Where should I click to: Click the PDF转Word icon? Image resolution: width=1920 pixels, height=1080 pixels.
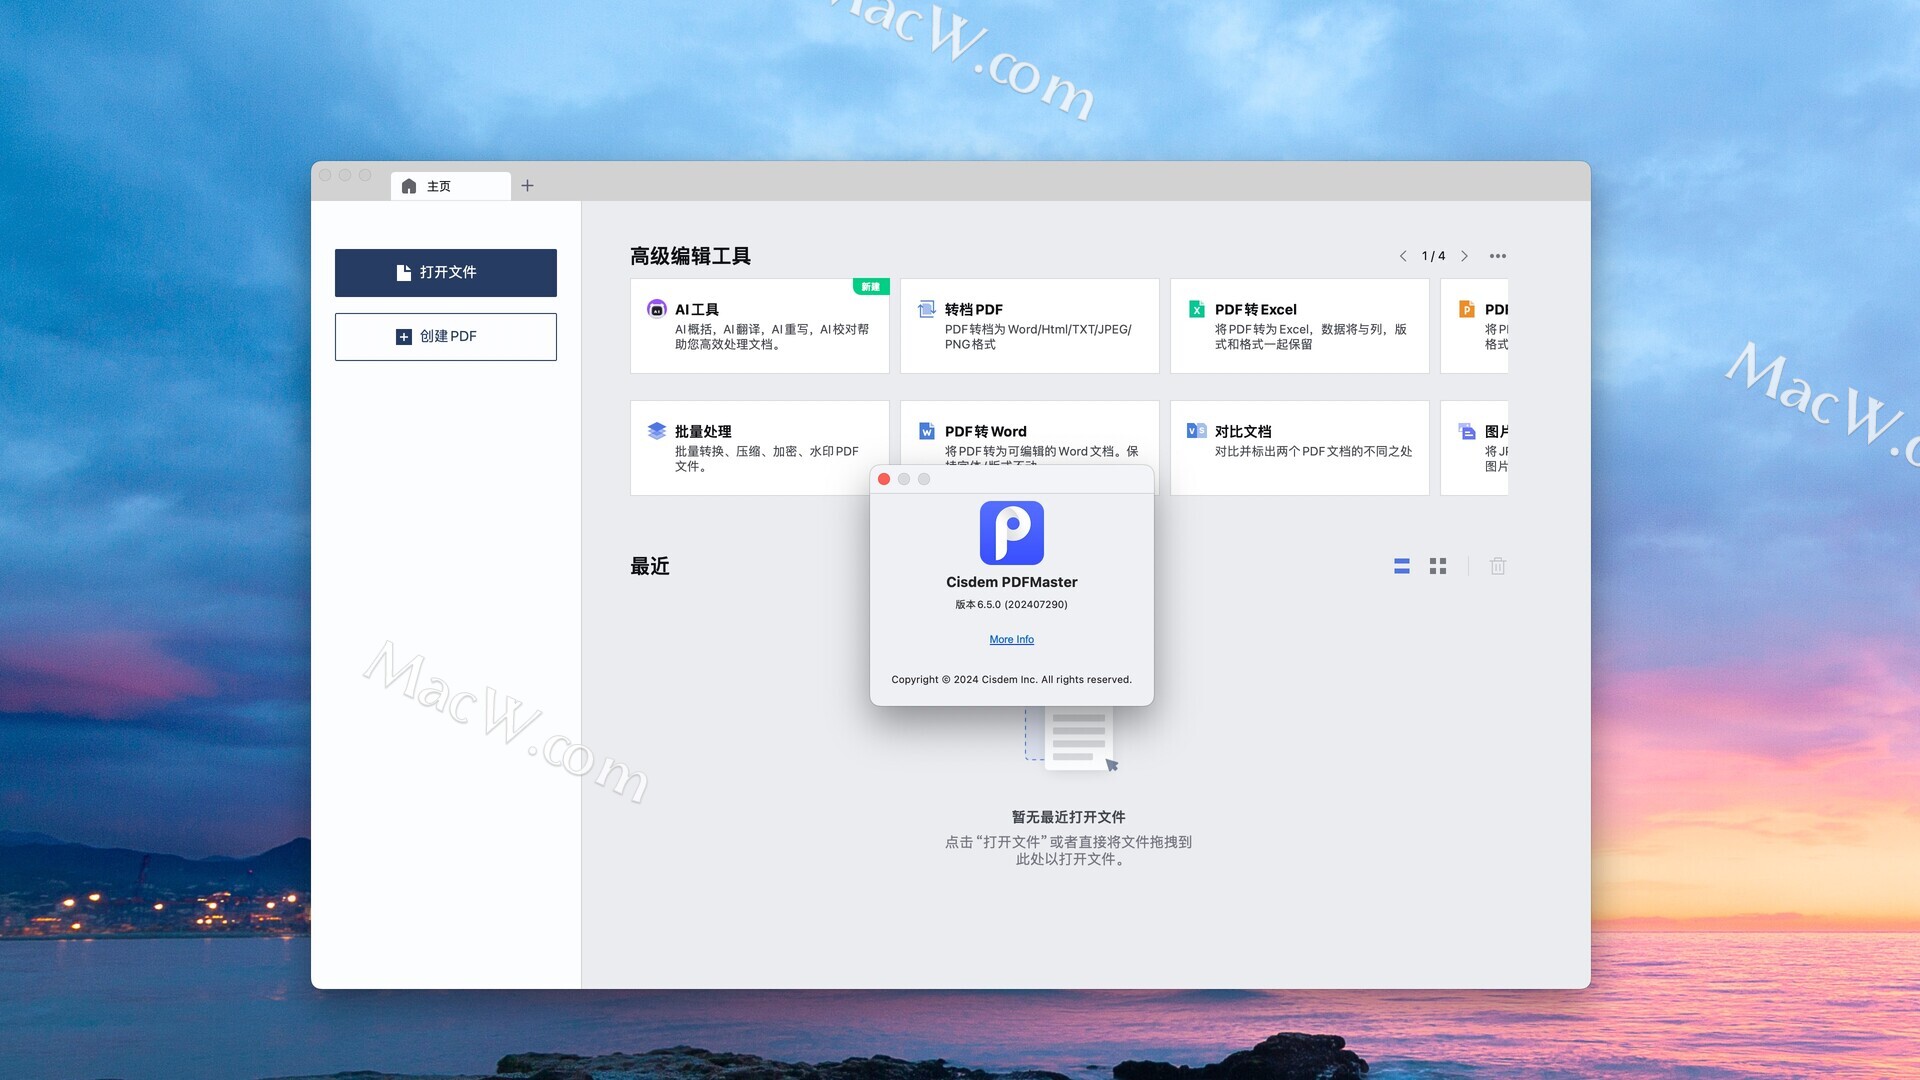pos(927,431)
